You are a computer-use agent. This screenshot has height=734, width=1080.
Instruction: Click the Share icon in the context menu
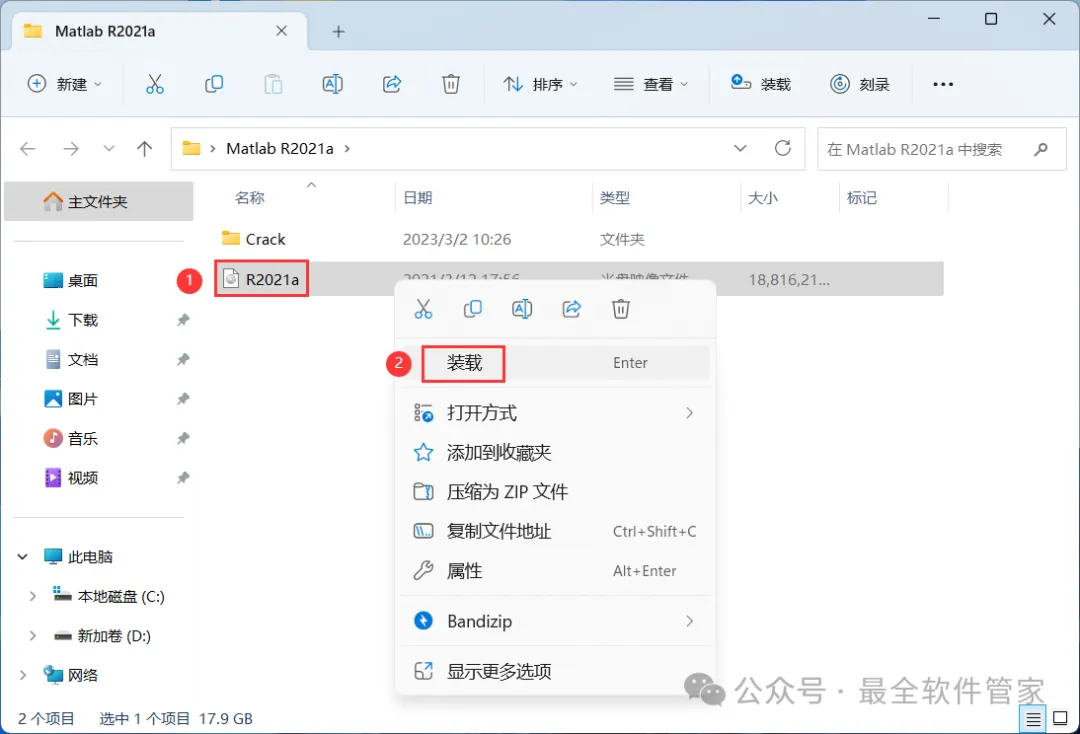572,309
